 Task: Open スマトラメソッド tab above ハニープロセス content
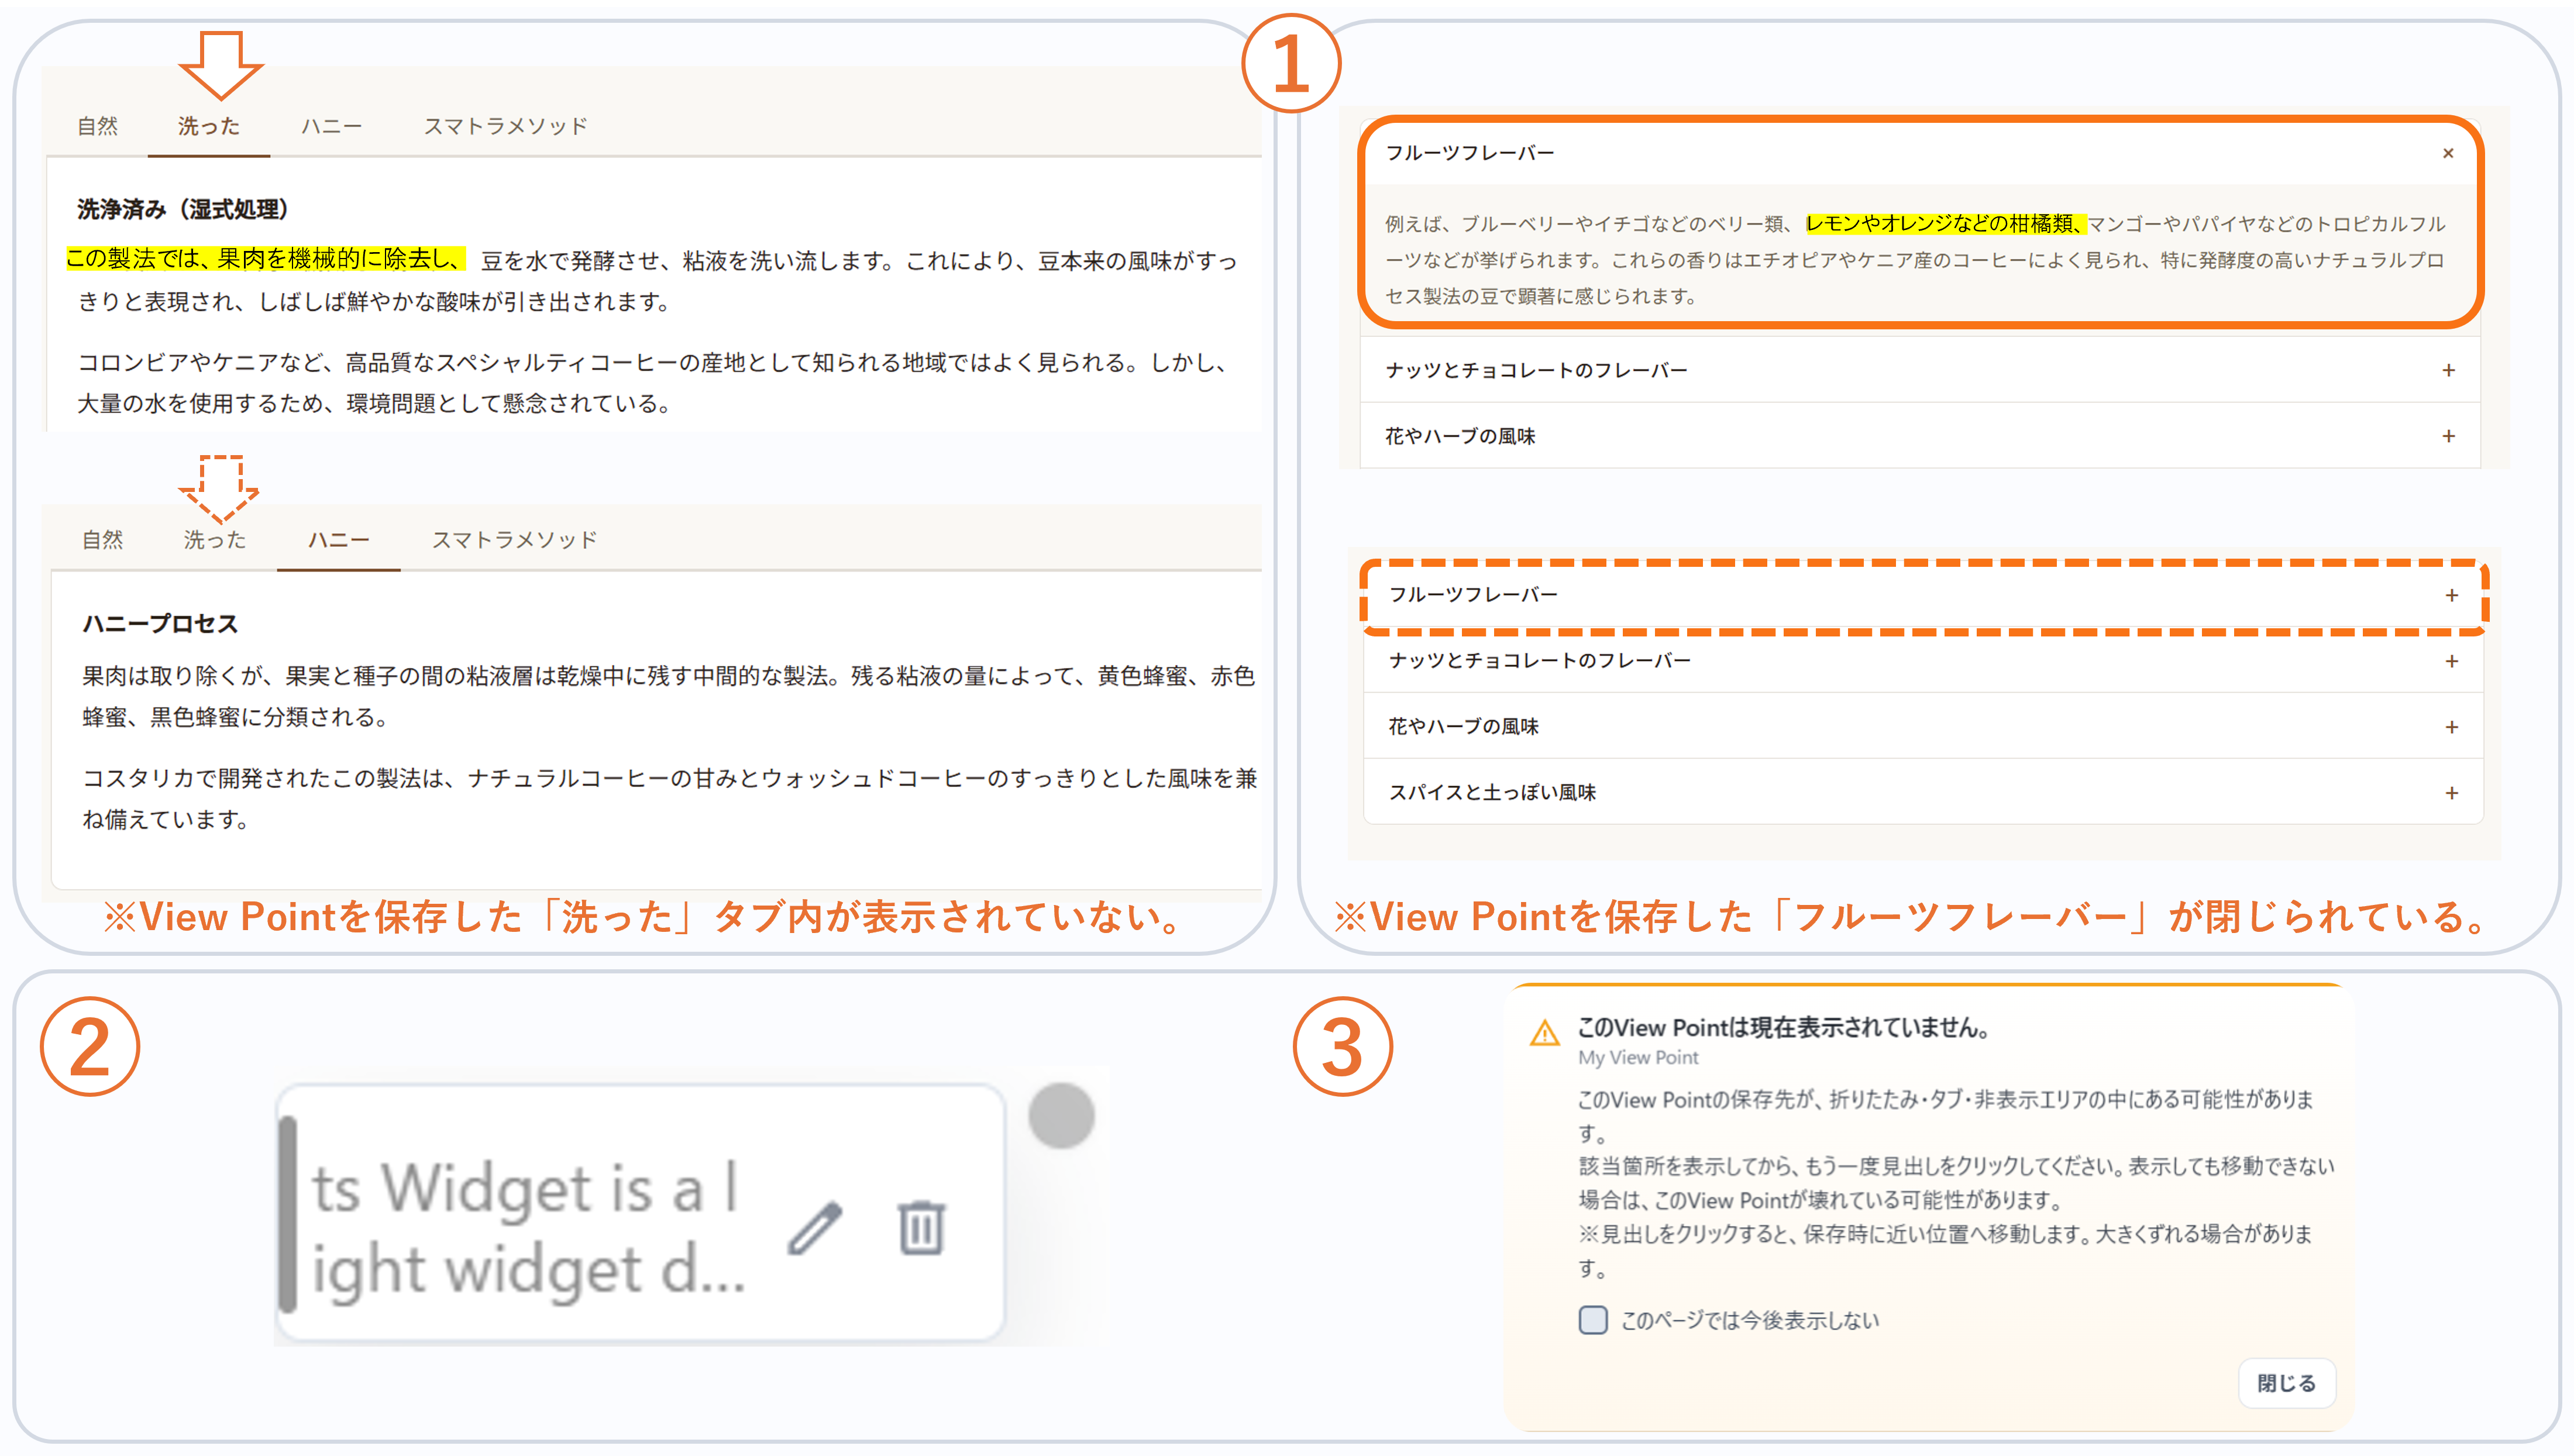tap(515, 540)
